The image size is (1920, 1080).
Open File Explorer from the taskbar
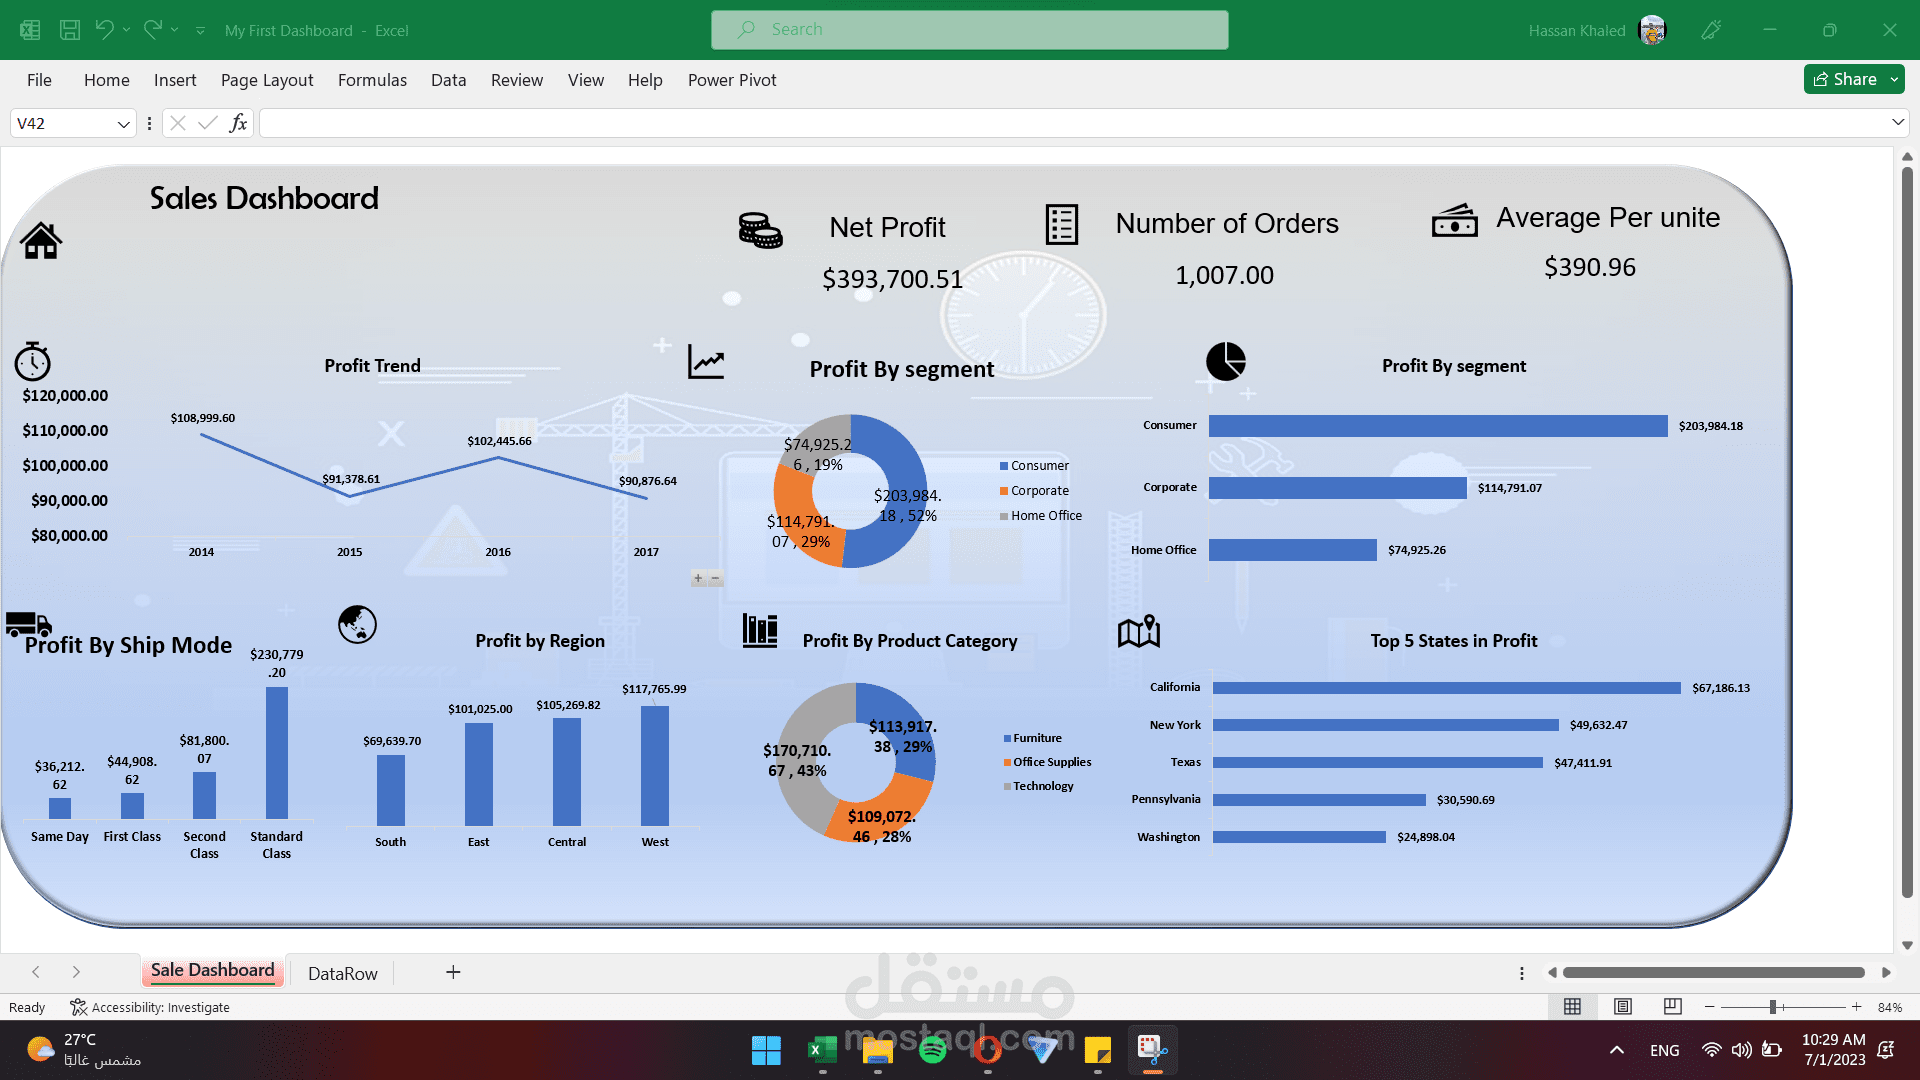click(x=877, y=1050)
